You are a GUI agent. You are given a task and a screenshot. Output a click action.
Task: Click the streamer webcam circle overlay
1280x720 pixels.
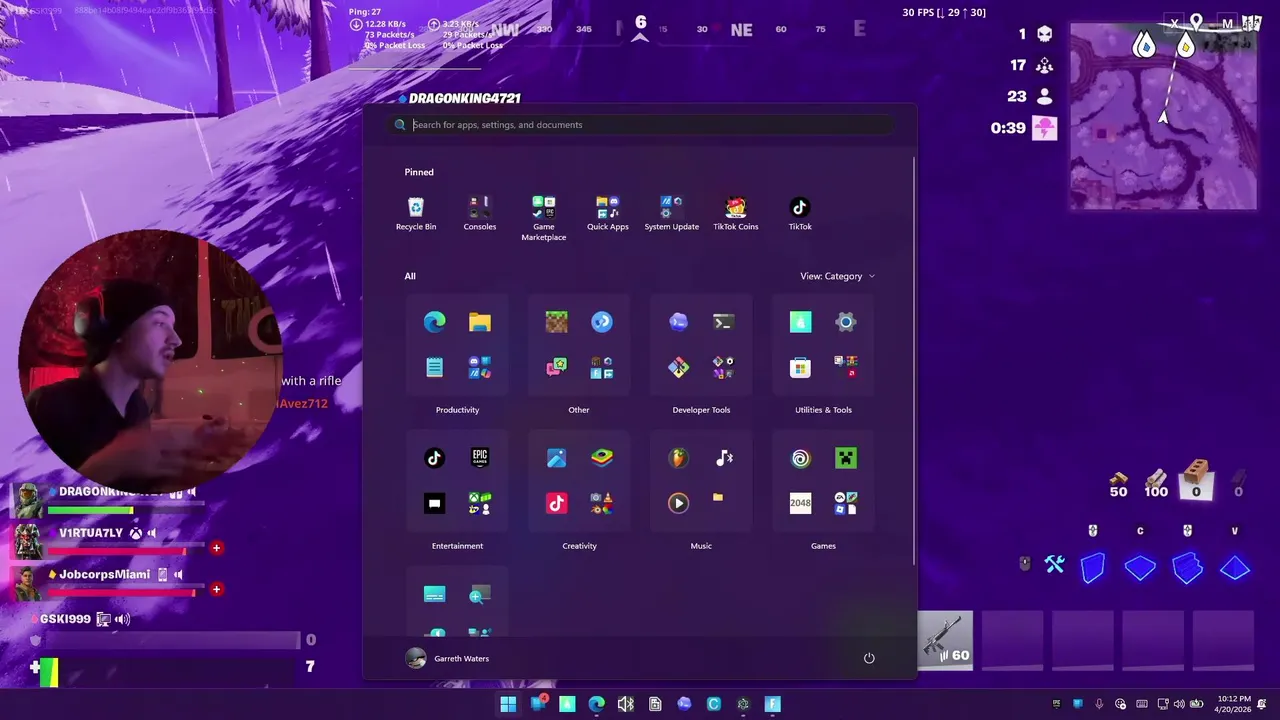pos(150,360)
